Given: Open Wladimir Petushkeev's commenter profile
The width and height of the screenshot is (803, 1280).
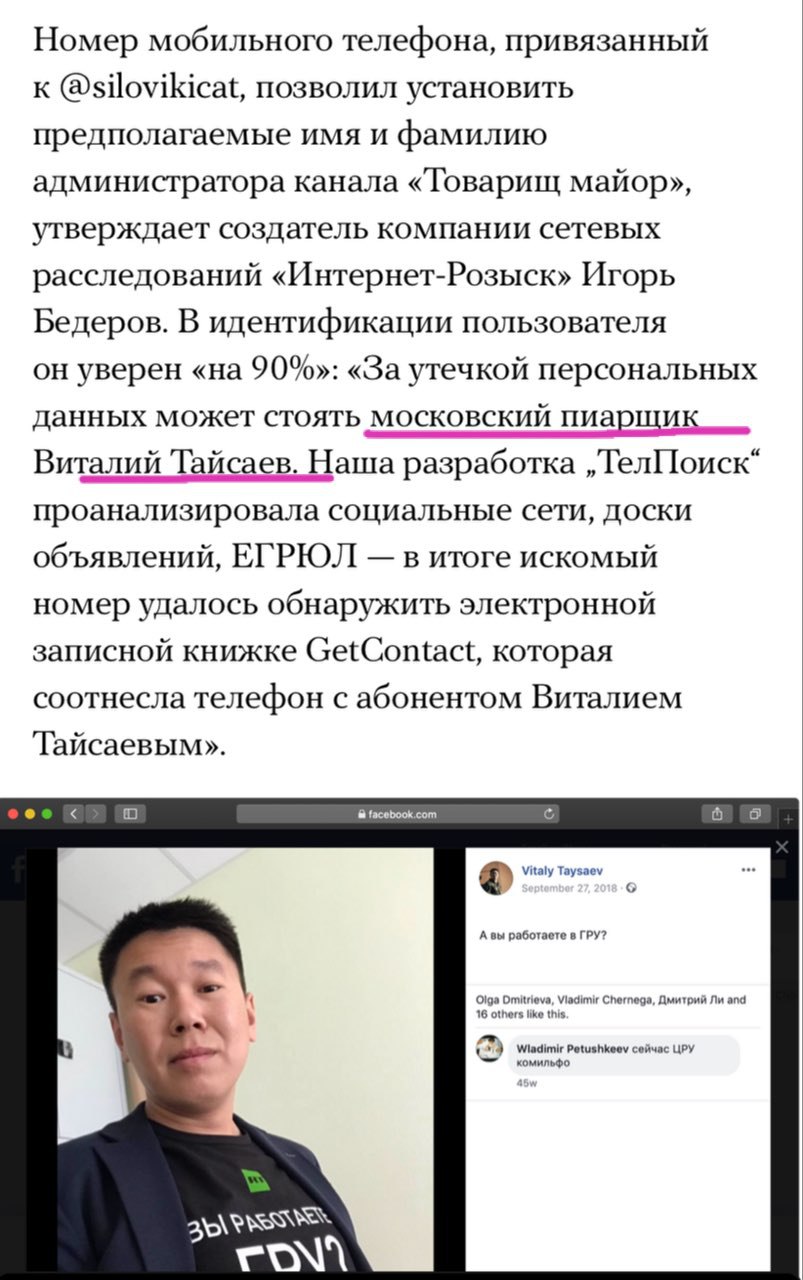Looking at the screenshot, I should point(572,1048).
